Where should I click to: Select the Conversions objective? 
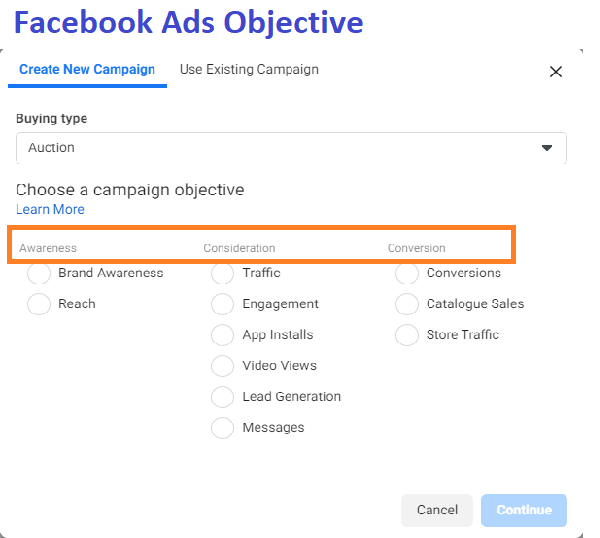point(407,273)
